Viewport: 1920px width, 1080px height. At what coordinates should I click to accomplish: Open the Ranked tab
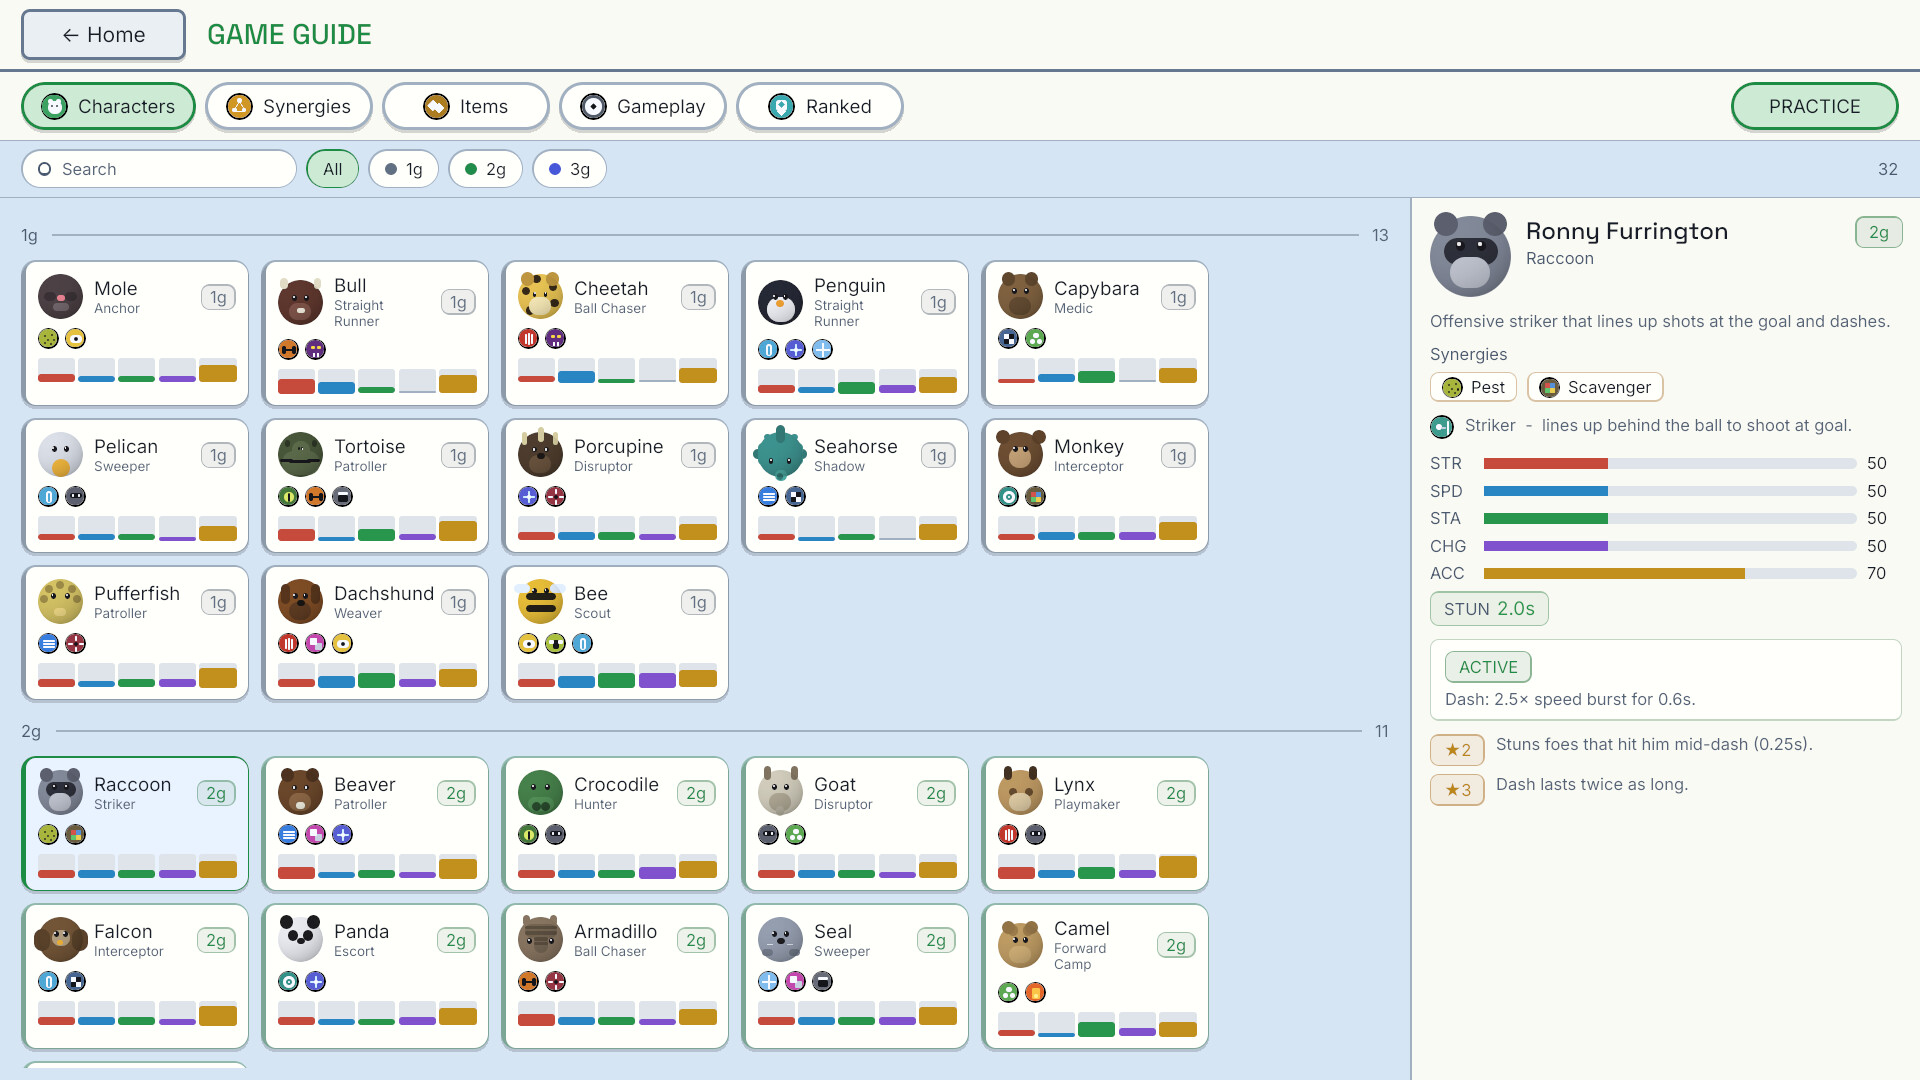point(820,106)
